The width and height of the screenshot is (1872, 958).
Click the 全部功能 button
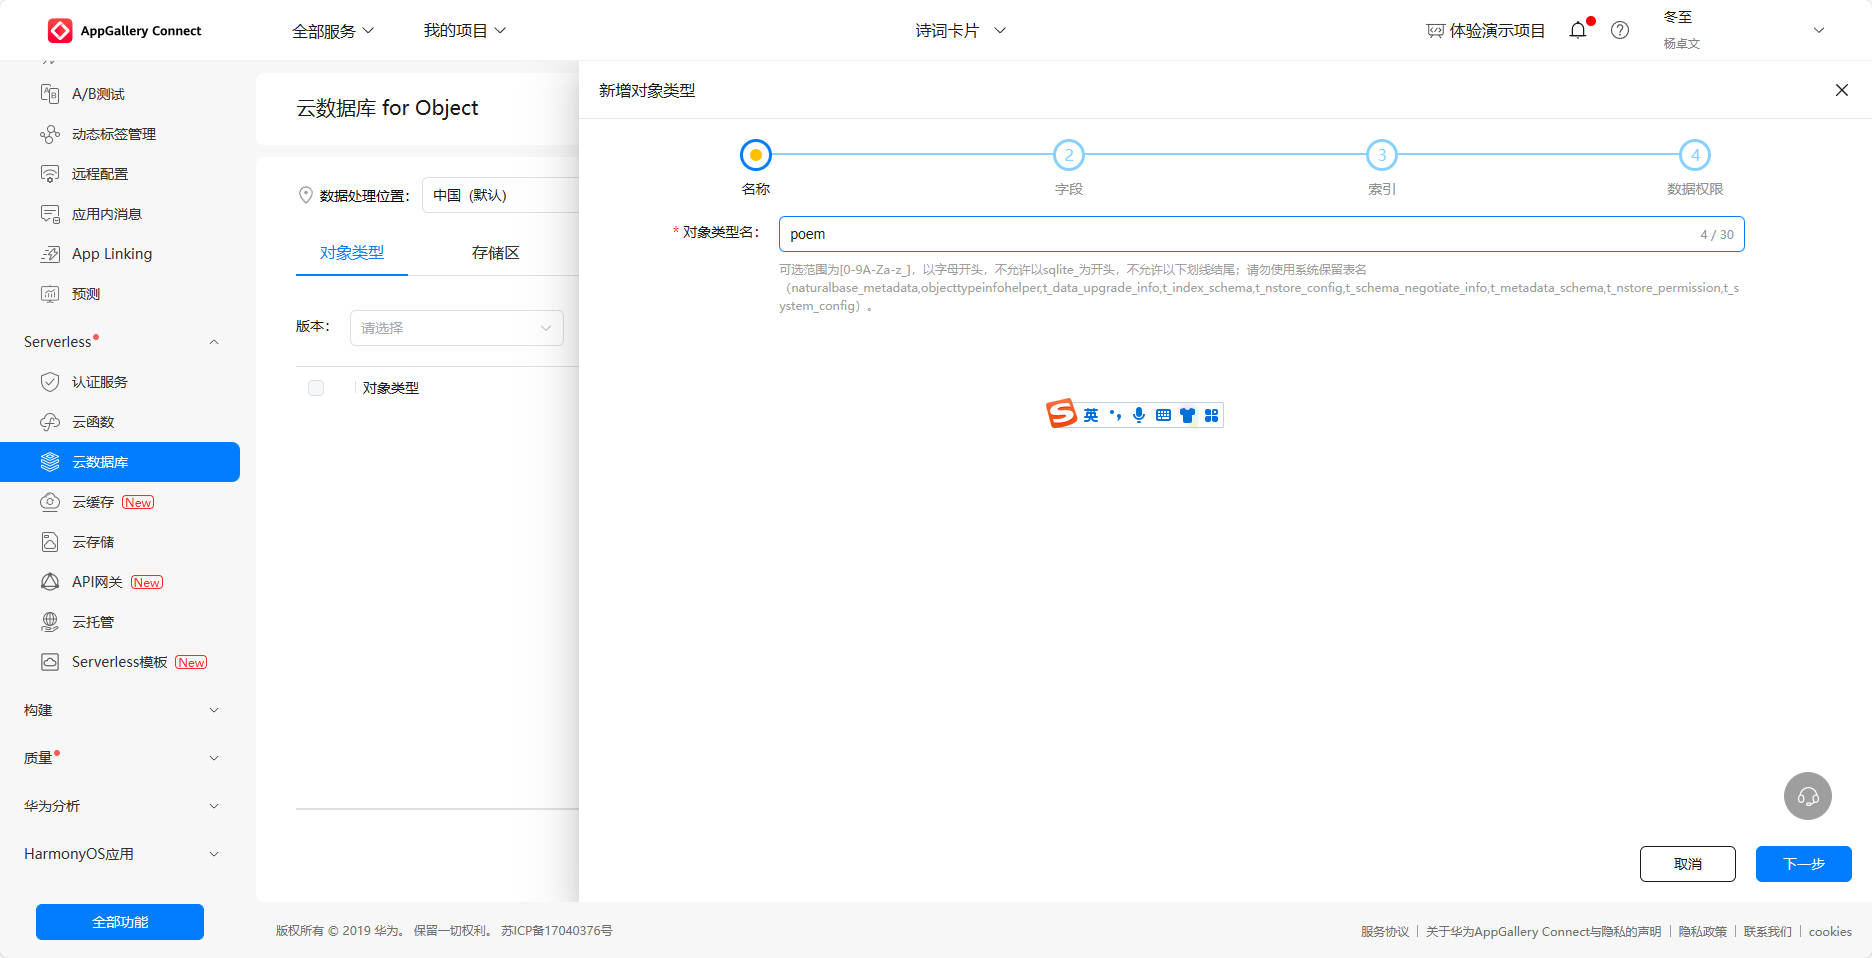[120, 922]
